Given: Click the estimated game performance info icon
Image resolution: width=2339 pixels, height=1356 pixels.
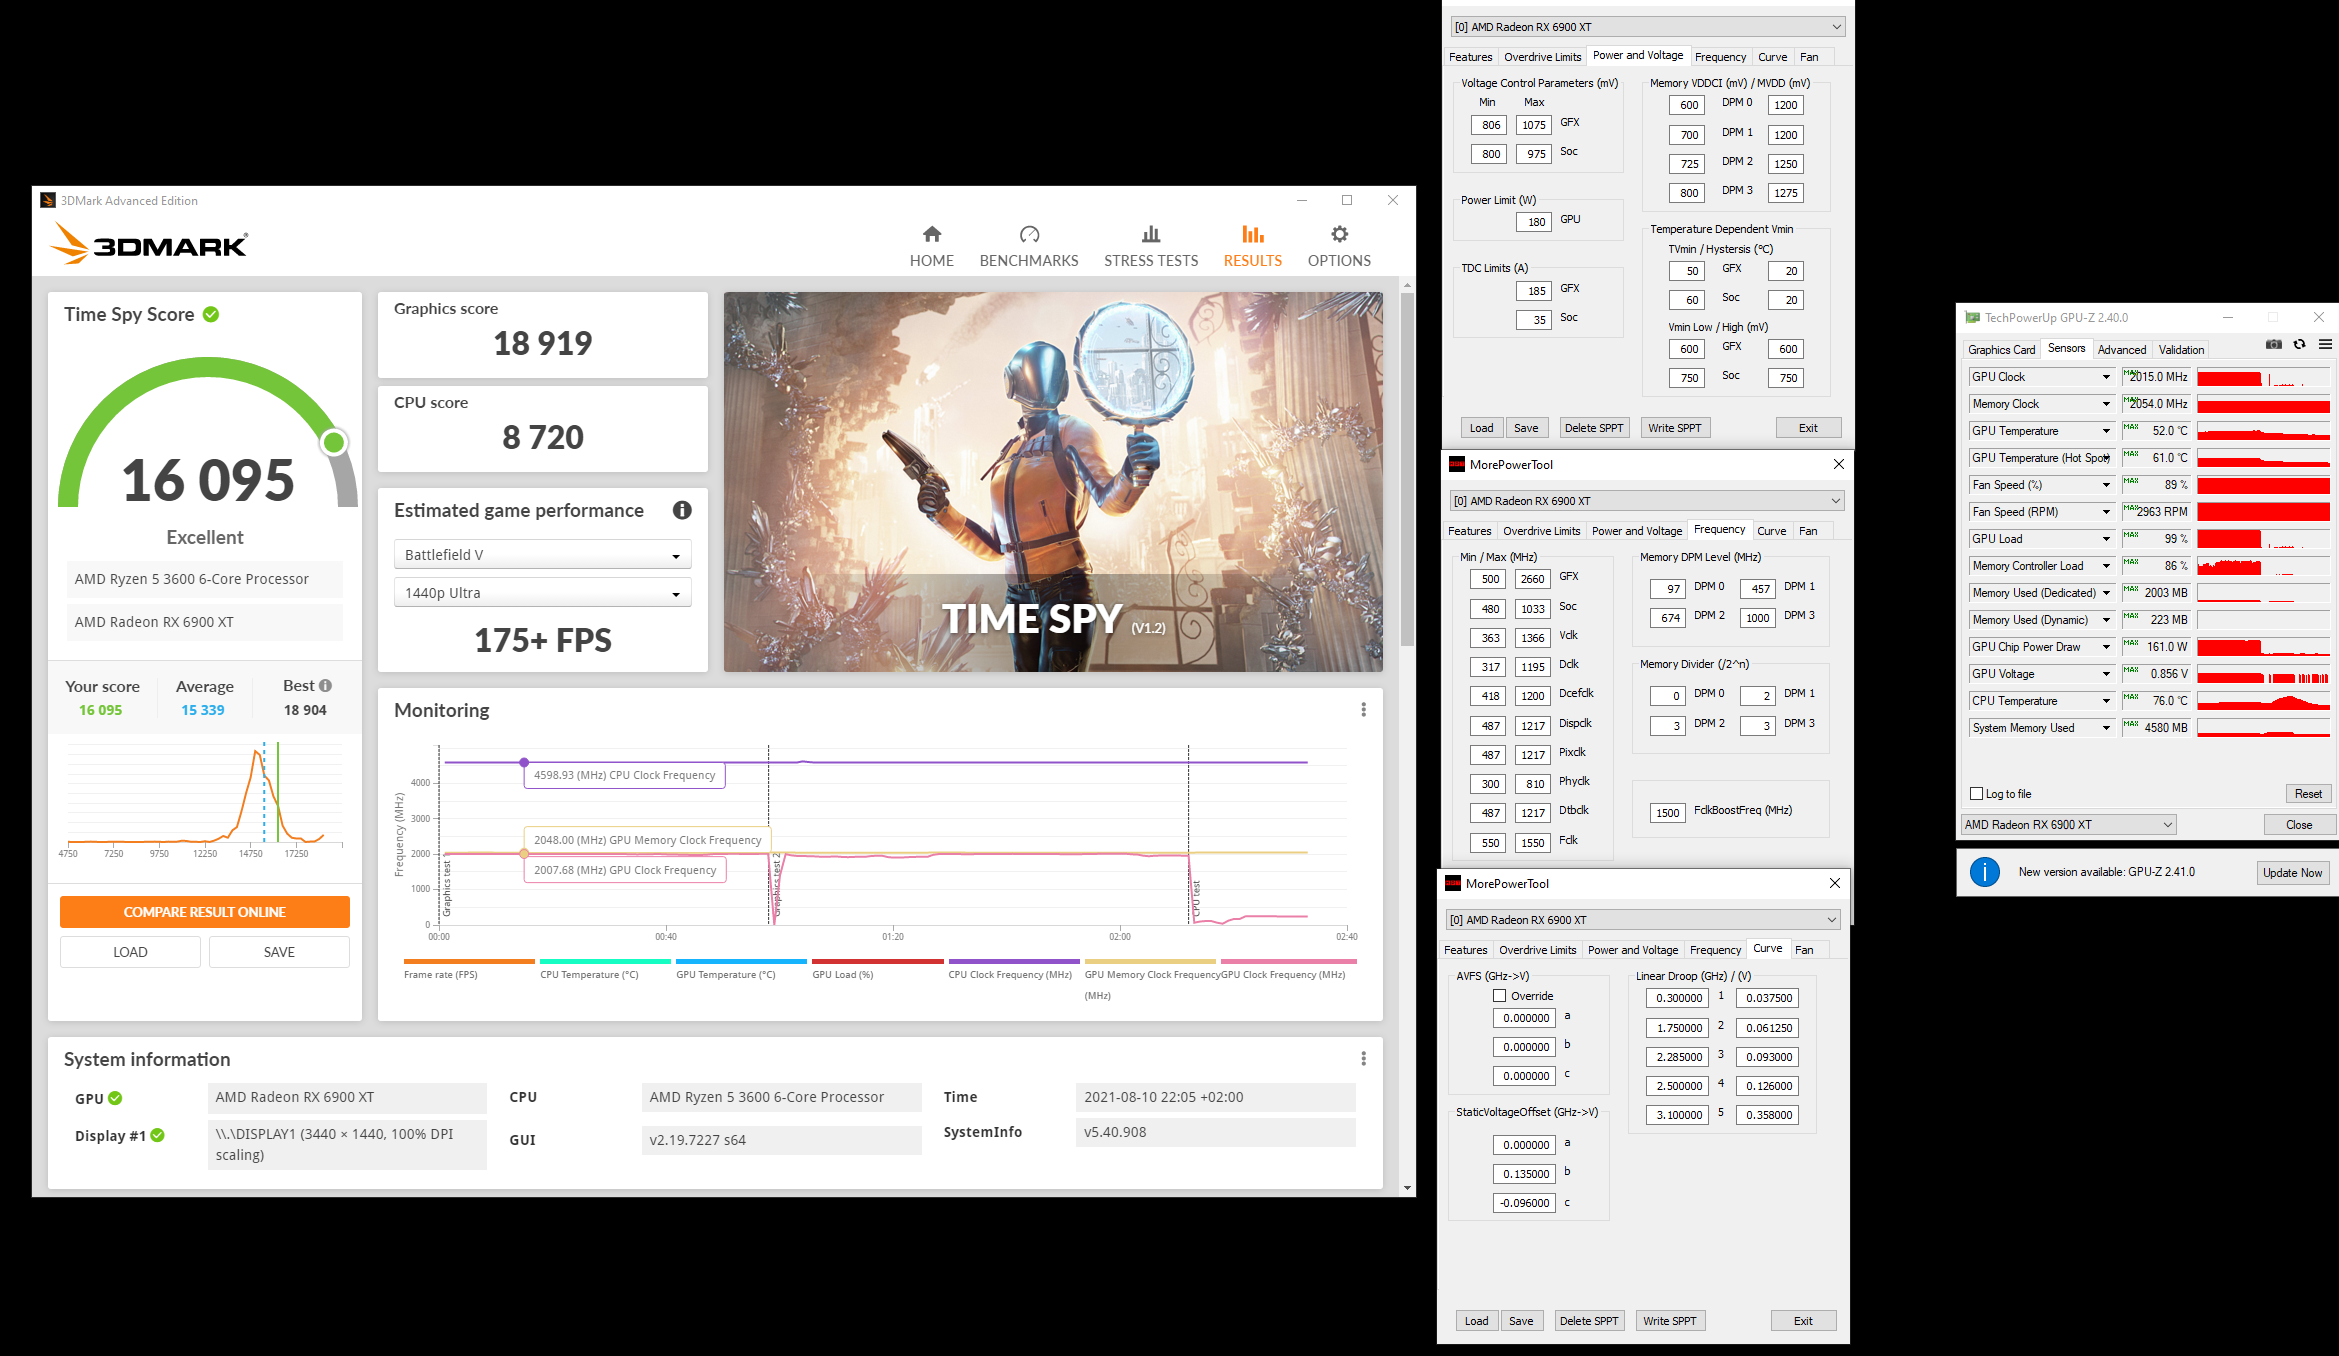Looking at the screenshot, I should pos(682,510).
